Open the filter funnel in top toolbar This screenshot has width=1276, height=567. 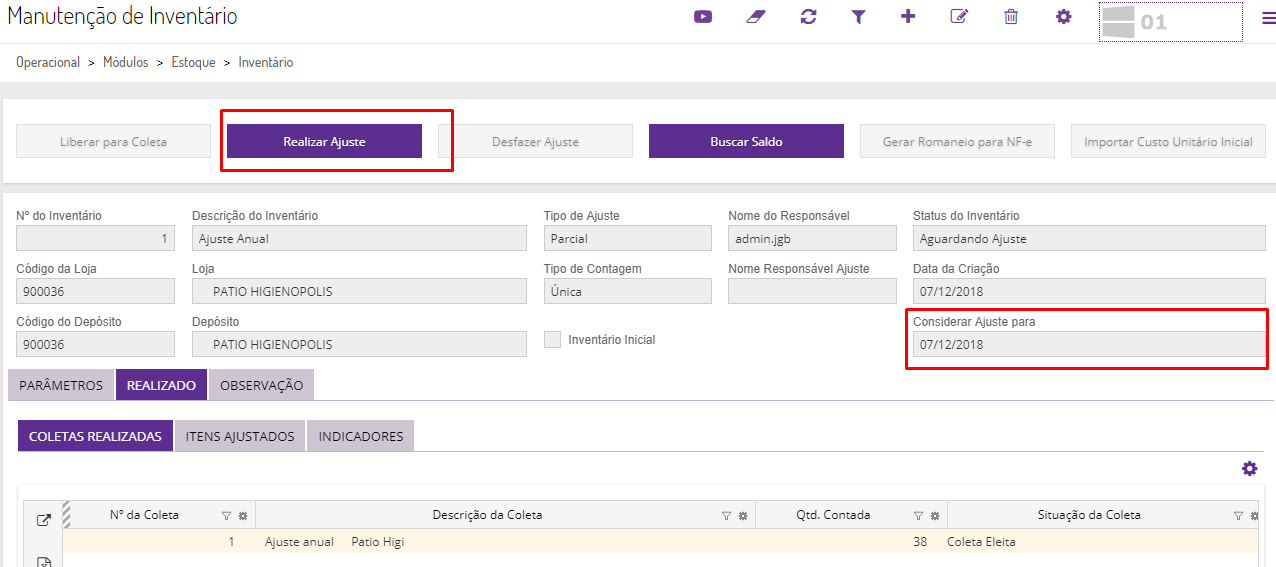[858, 17]
